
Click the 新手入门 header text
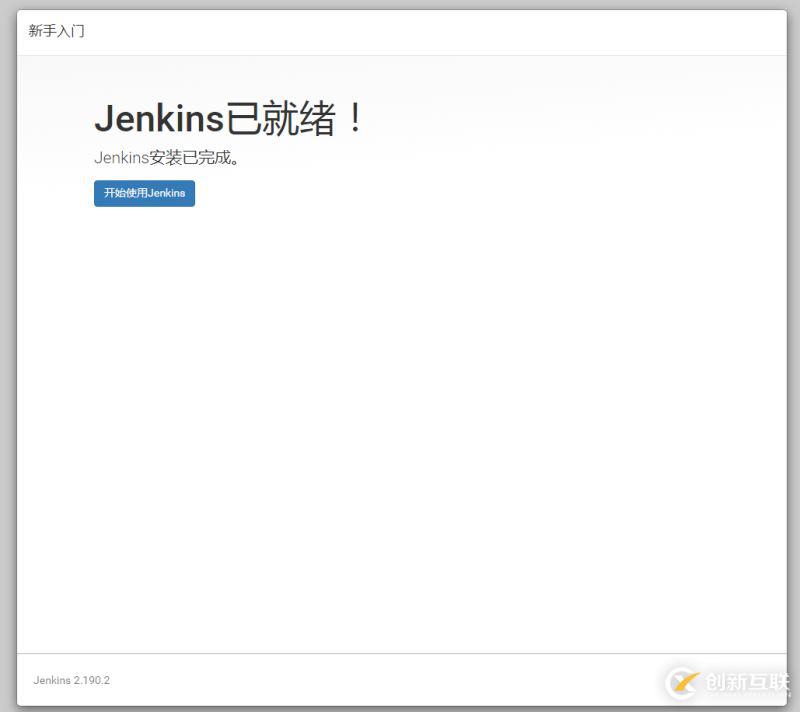(53, 31)
